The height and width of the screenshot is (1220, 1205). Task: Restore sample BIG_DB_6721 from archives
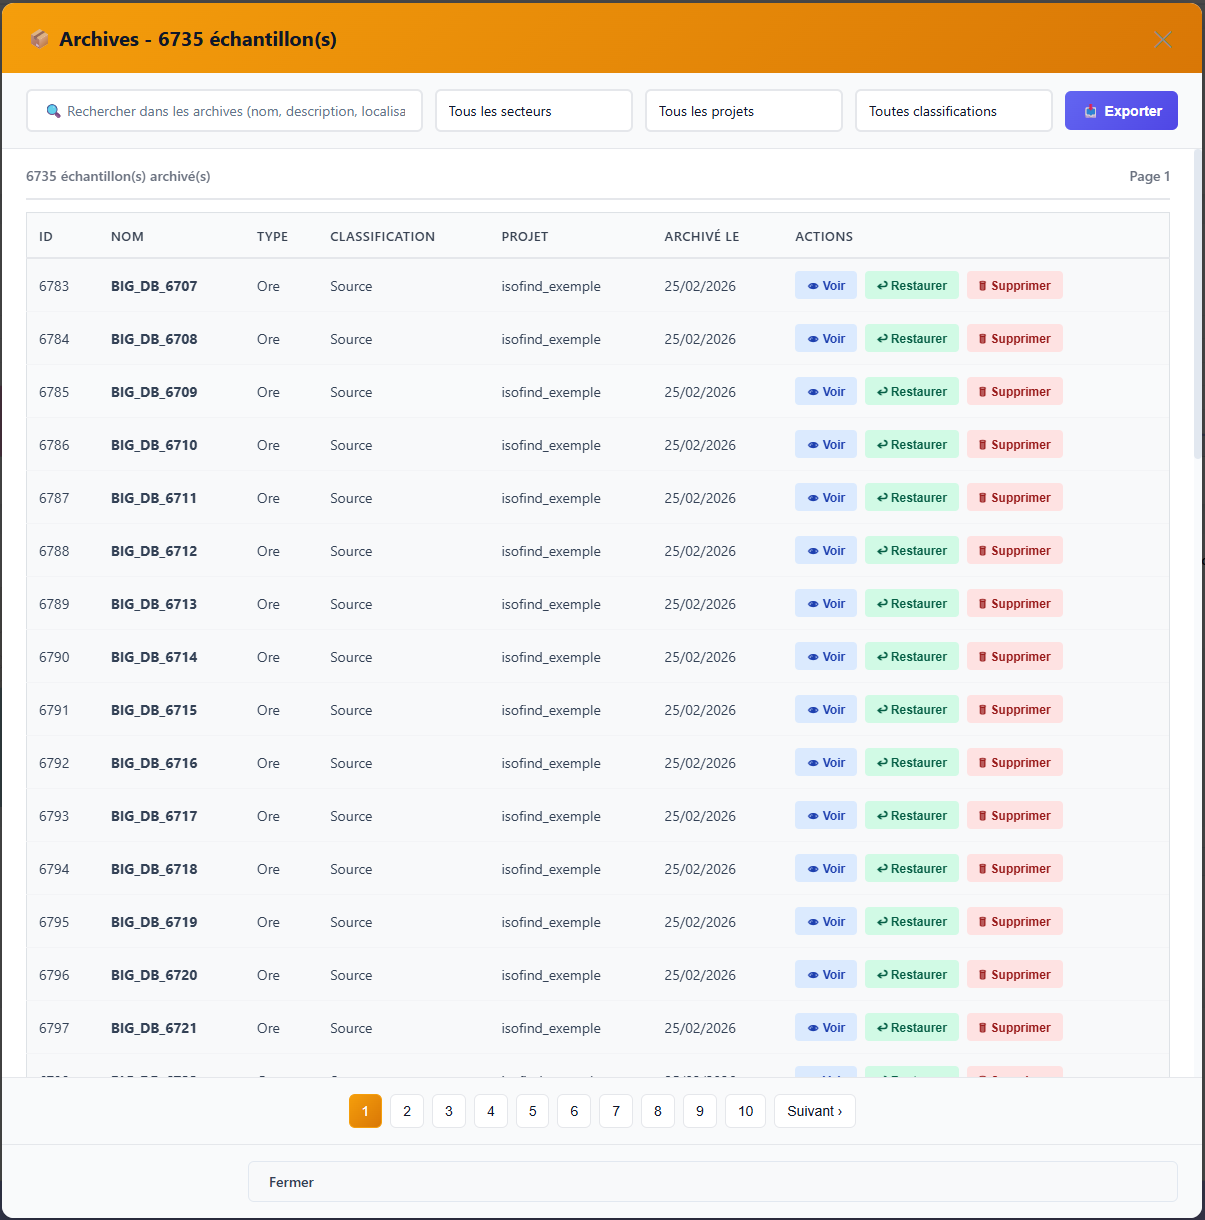point(911,1028)
